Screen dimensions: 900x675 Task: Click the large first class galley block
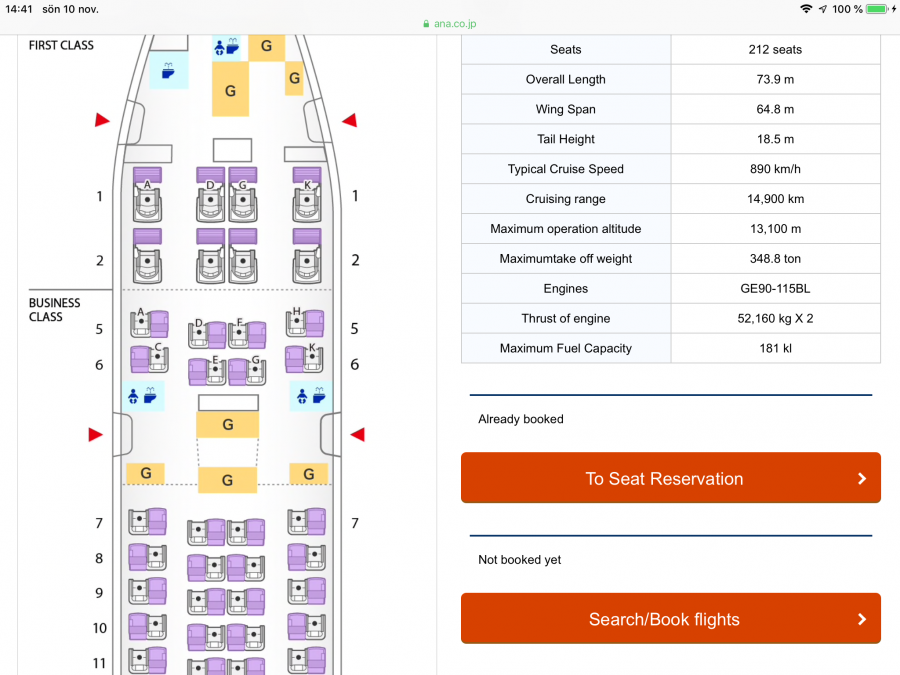click(x=230, y=90)
